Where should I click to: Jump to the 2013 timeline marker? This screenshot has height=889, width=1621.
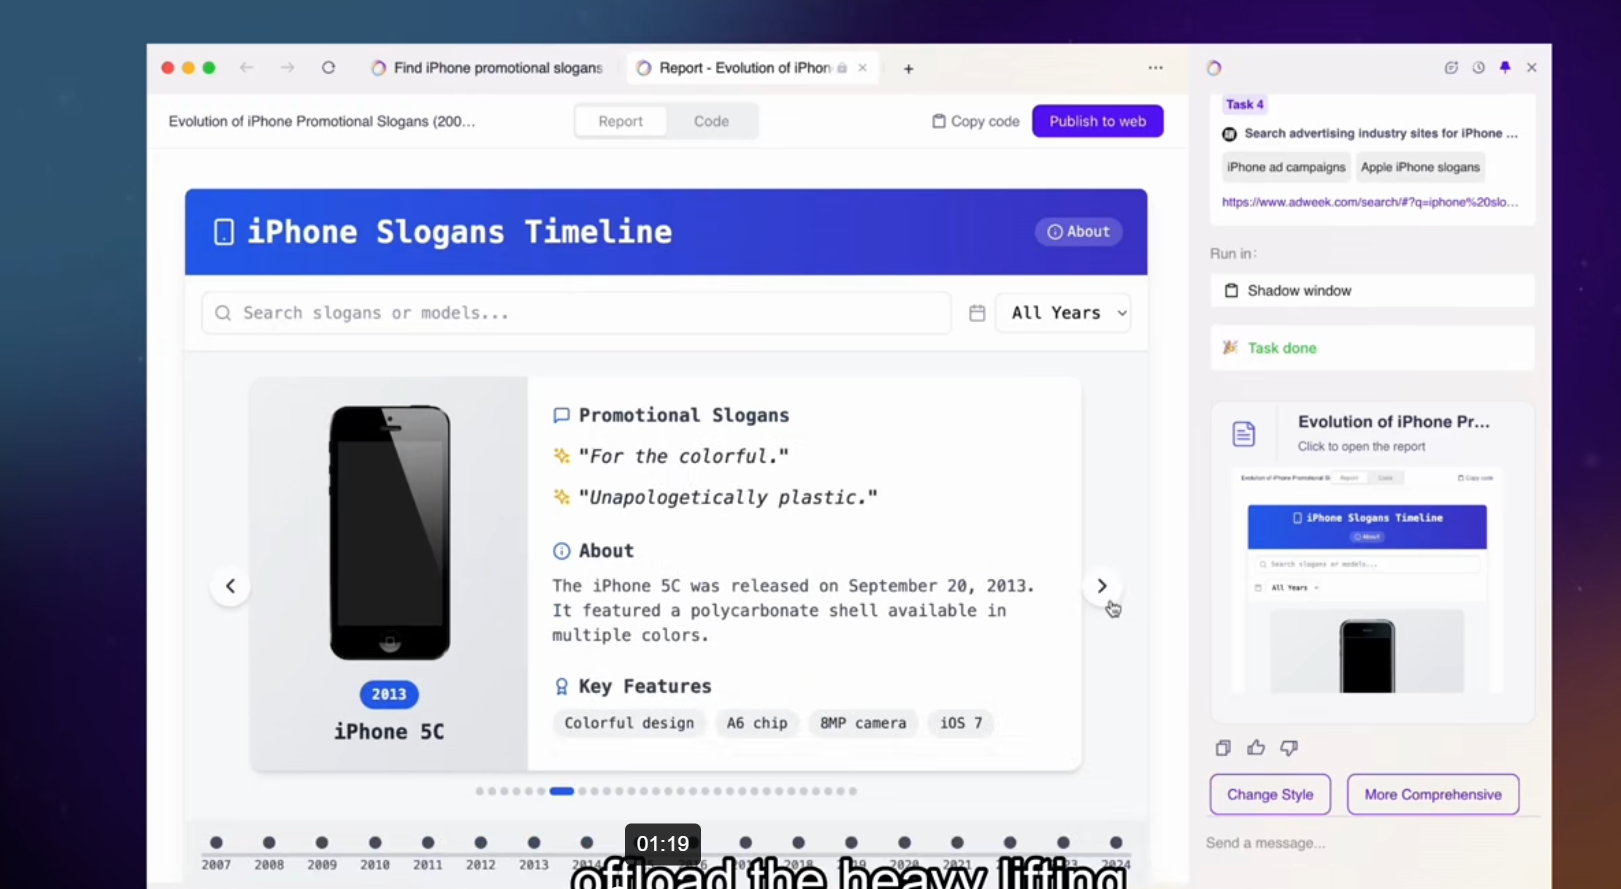click(534, 843)
